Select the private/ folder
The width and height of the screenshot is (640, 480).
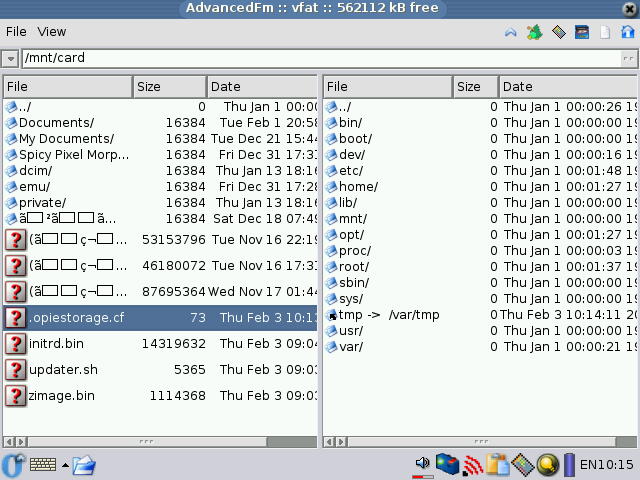click(160, 202)
